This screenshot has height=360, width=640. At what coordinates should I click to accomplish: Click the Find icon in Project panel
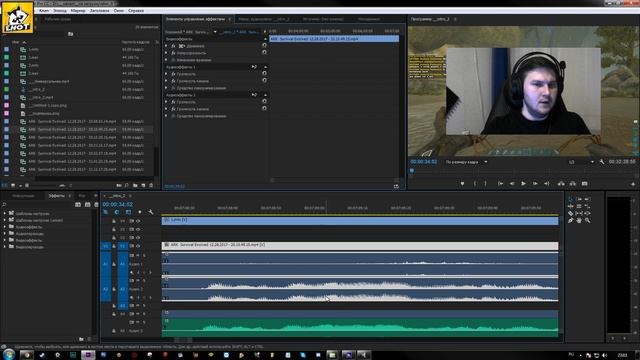click(127, 185)
